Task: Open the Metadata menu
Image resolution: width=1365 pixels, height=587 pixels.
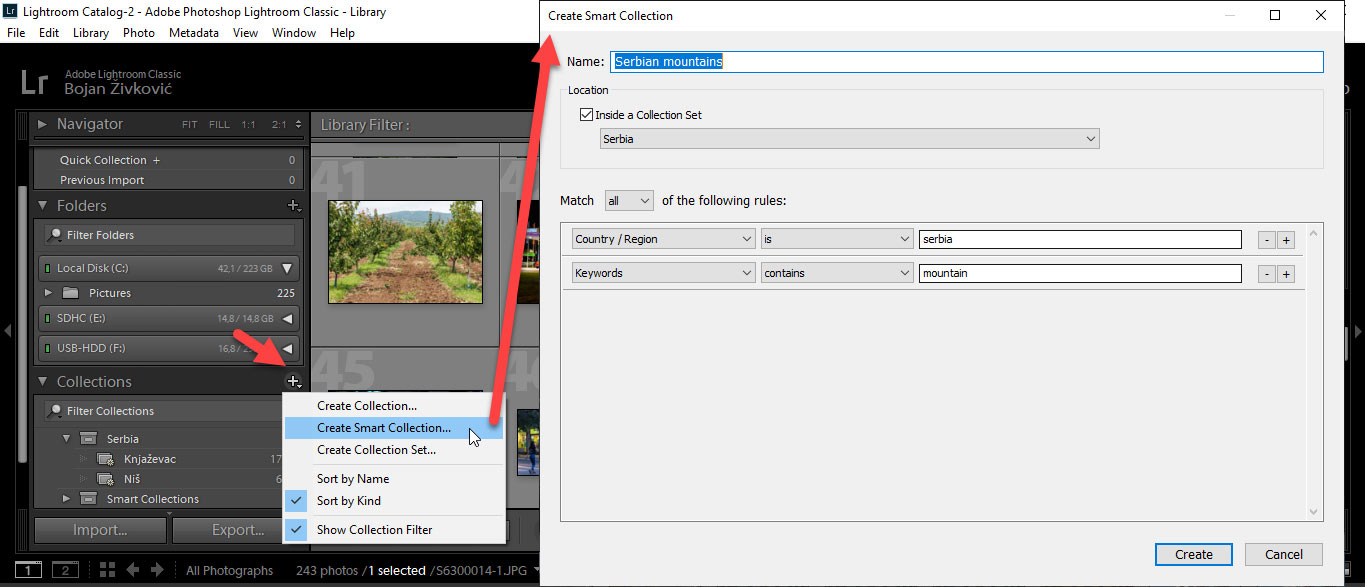Action: tap(194, 32)
